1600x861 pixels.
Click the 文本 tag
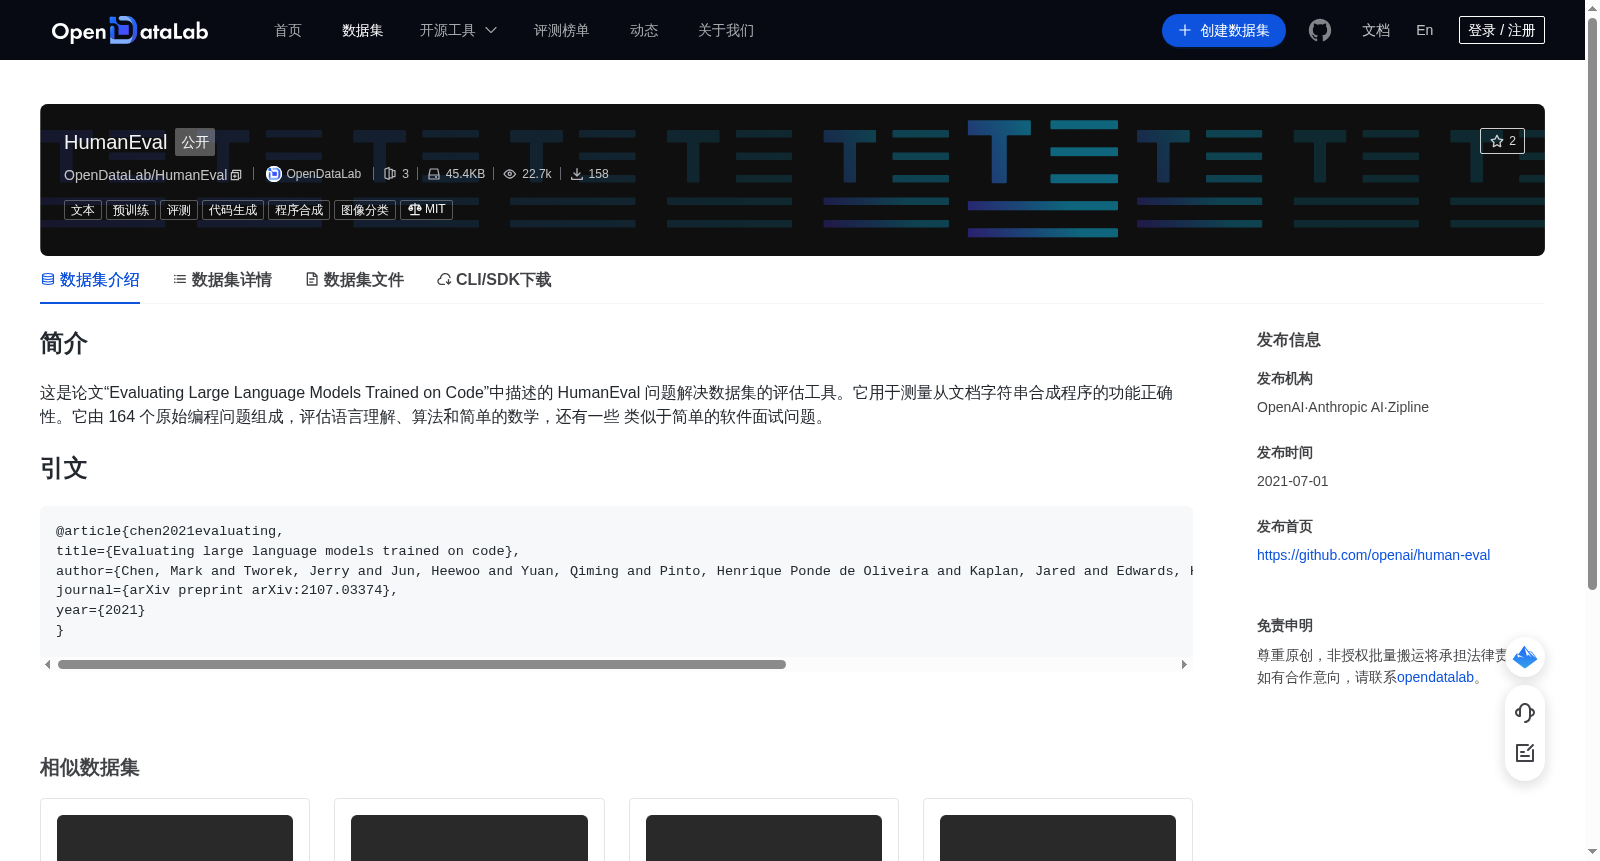tap(83, 210)
